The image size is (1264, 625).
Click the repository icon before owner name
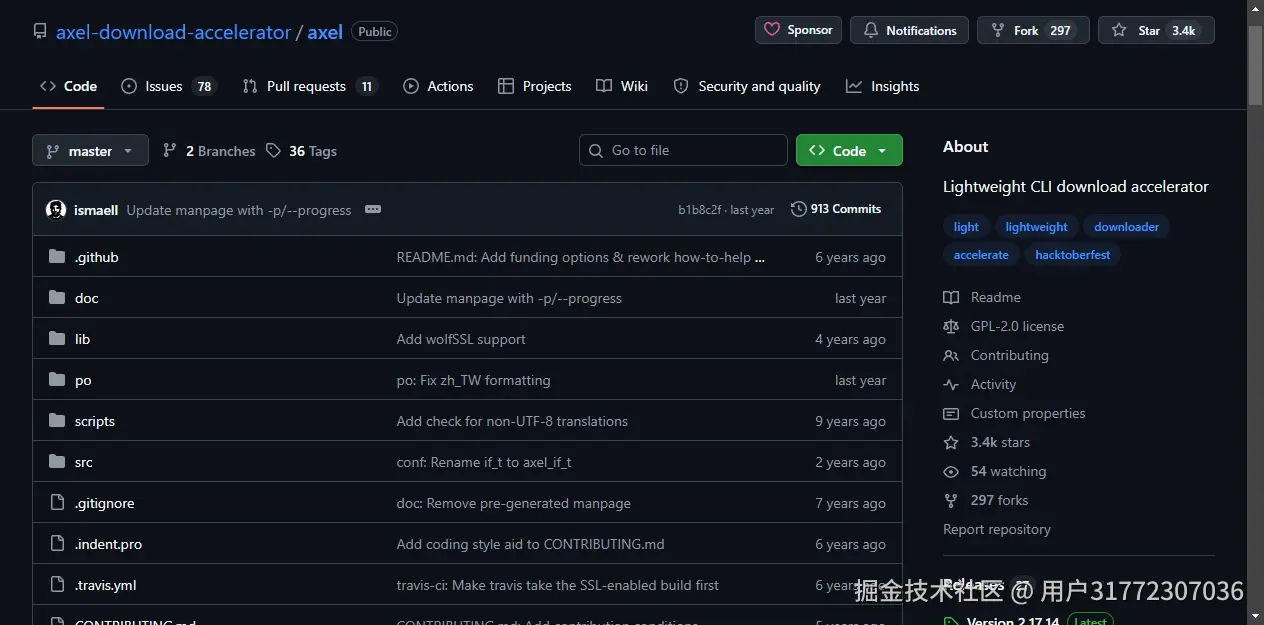40,32
